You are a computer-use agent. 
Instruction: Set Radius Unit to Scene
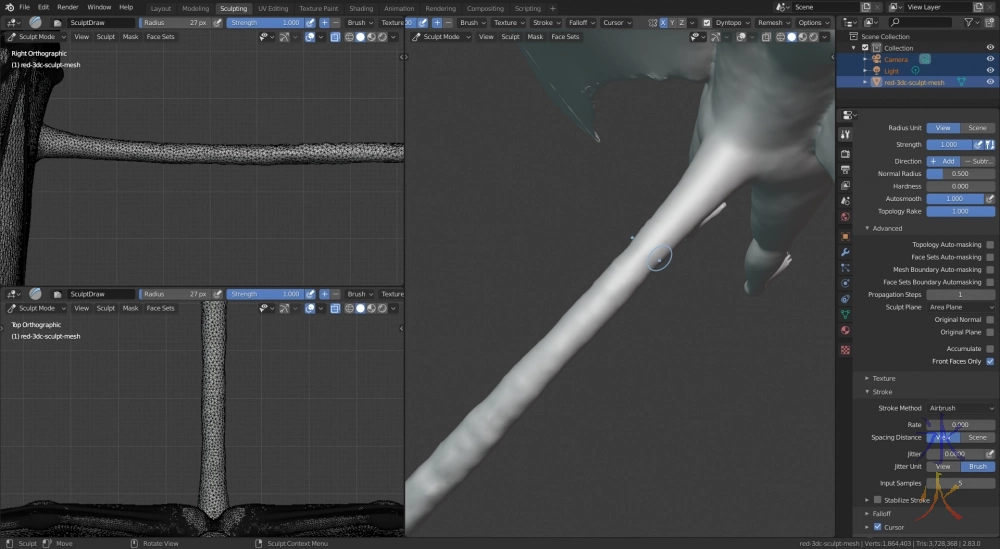977,128
